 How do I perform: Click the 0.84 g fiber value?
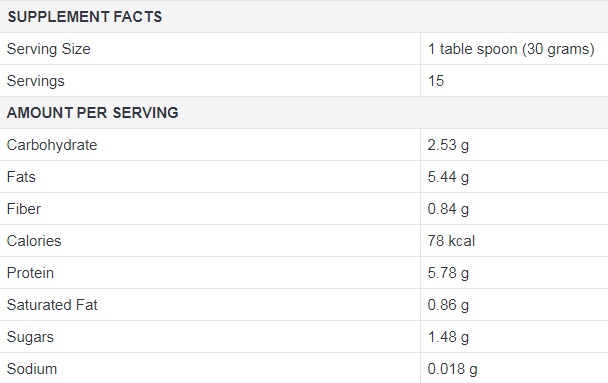[448, 209]
